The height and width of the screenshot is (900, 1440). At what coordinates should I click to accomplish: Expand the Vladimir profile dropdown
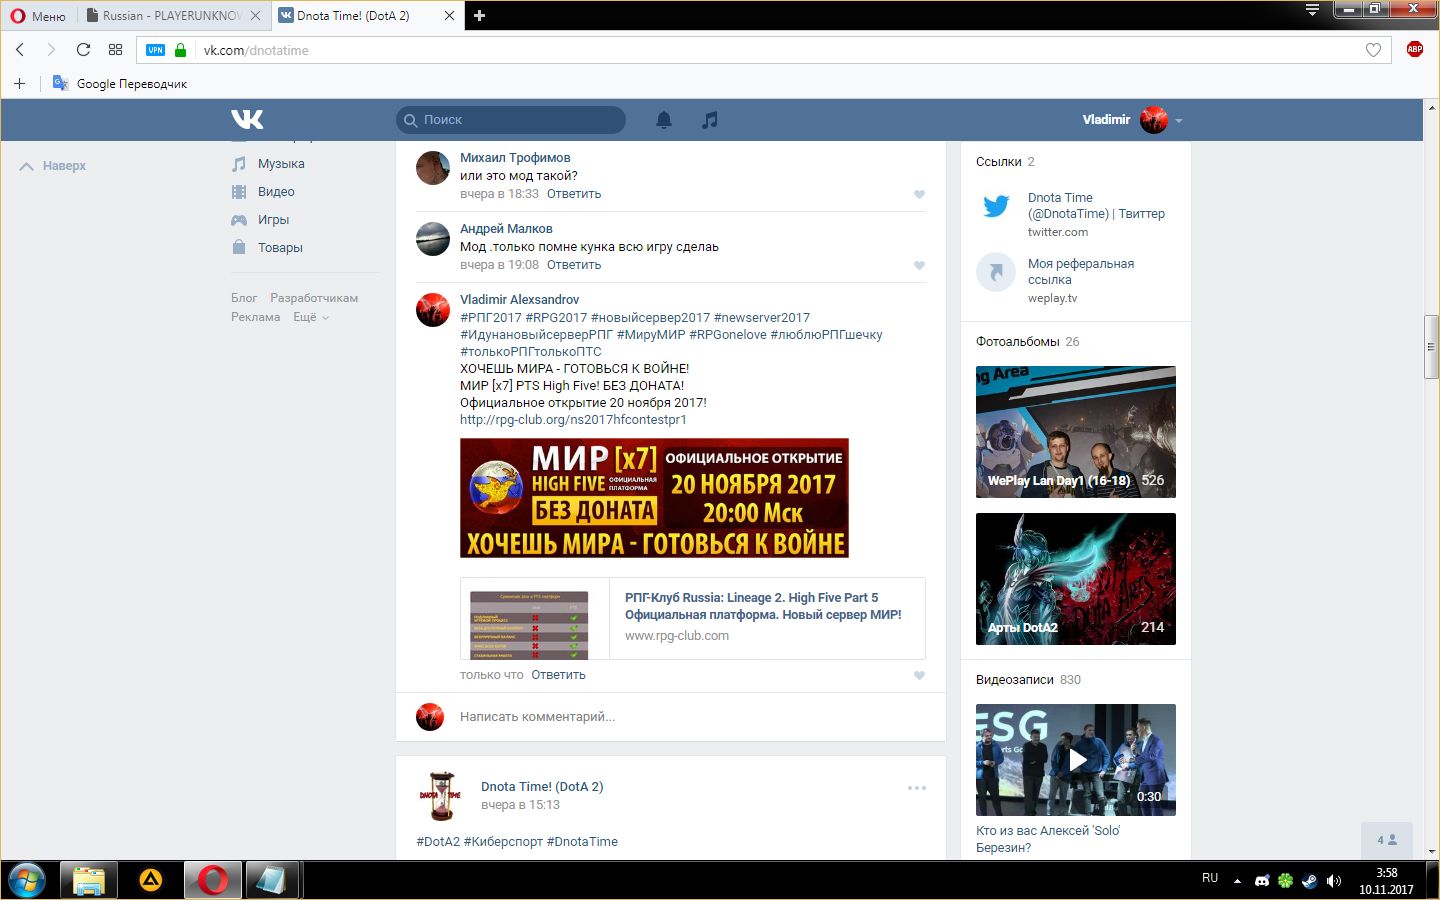click(1179, 120)
